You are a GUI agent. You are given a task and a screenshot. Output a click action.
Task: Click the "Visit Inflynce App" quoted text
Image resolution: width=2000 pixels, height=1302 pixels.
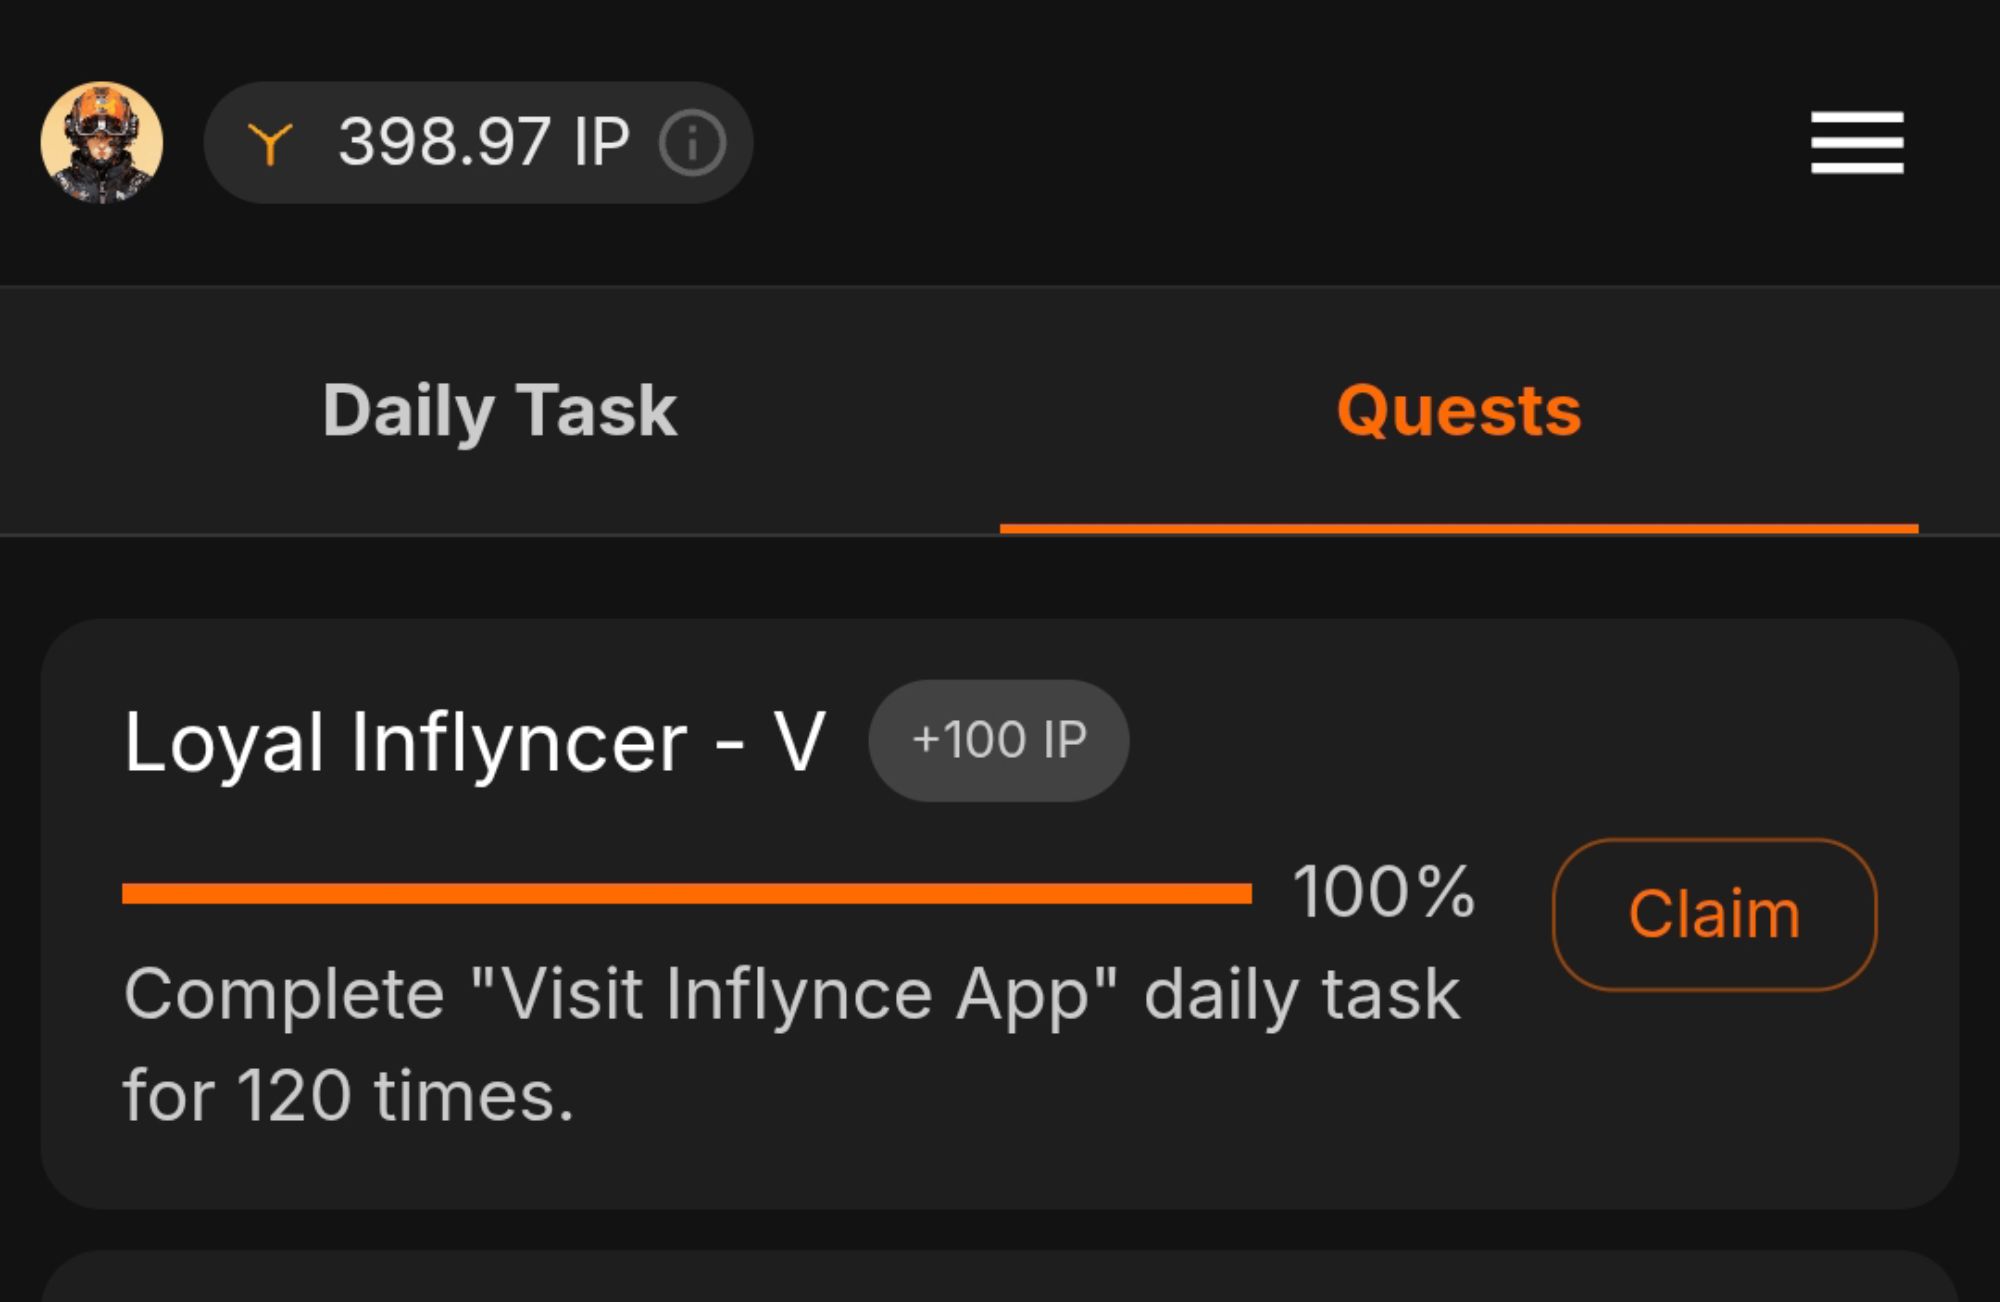(793, 994)
